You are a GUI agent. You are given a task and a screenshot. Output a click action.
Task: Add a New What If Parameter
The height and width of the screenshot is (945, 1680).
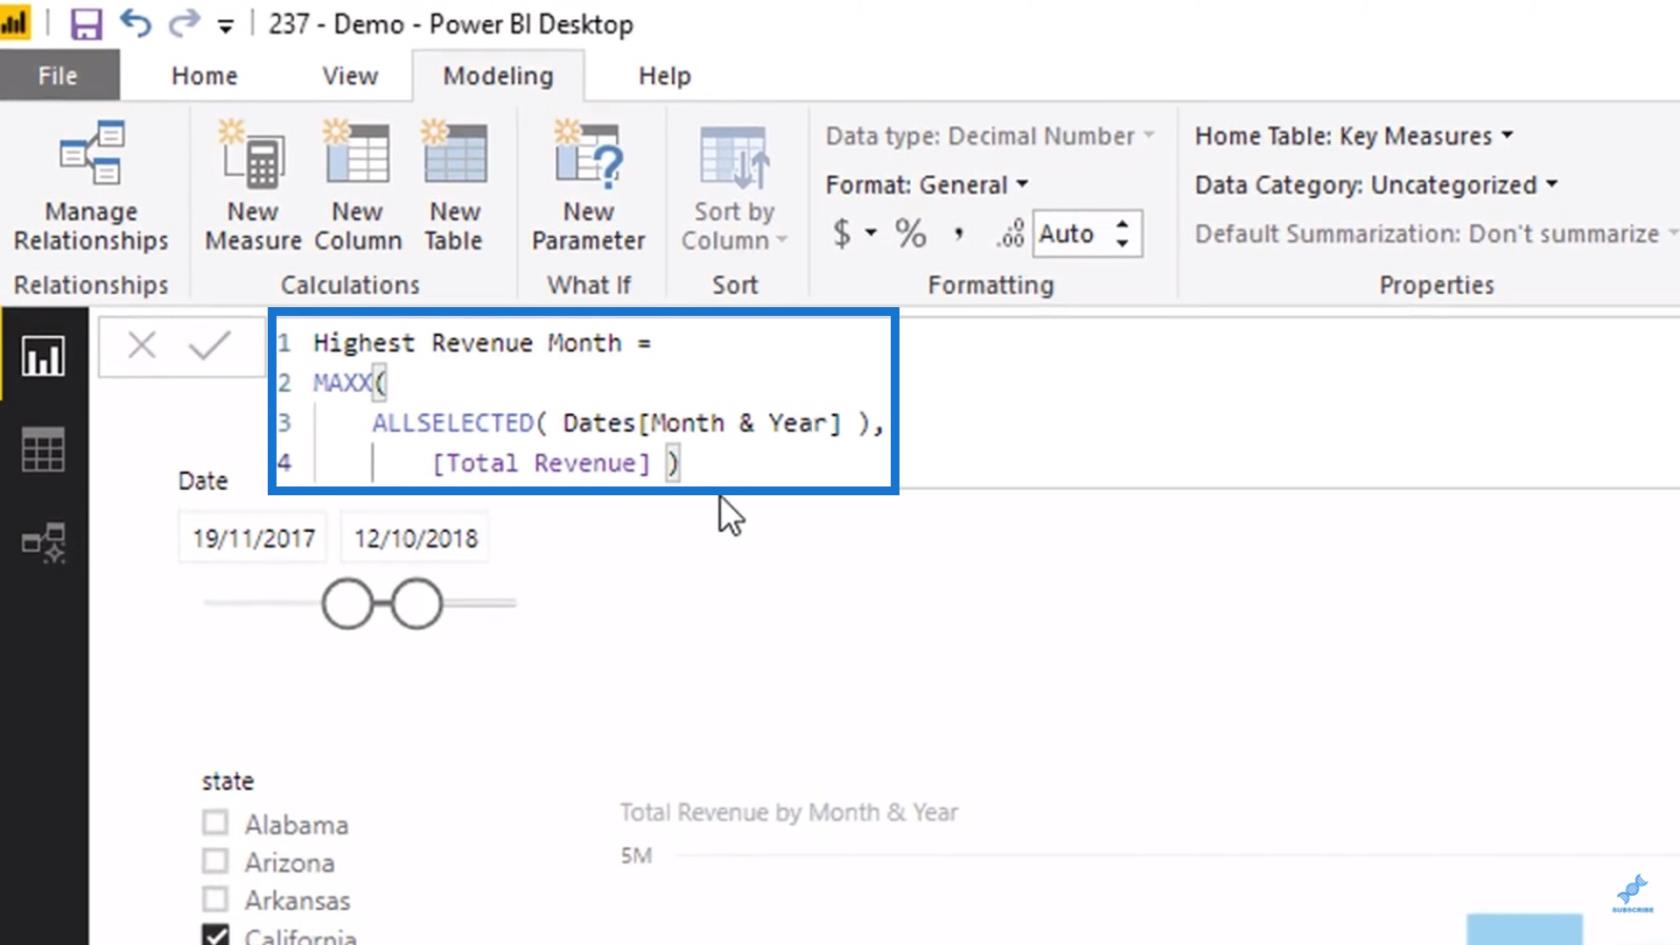[588, 187]
